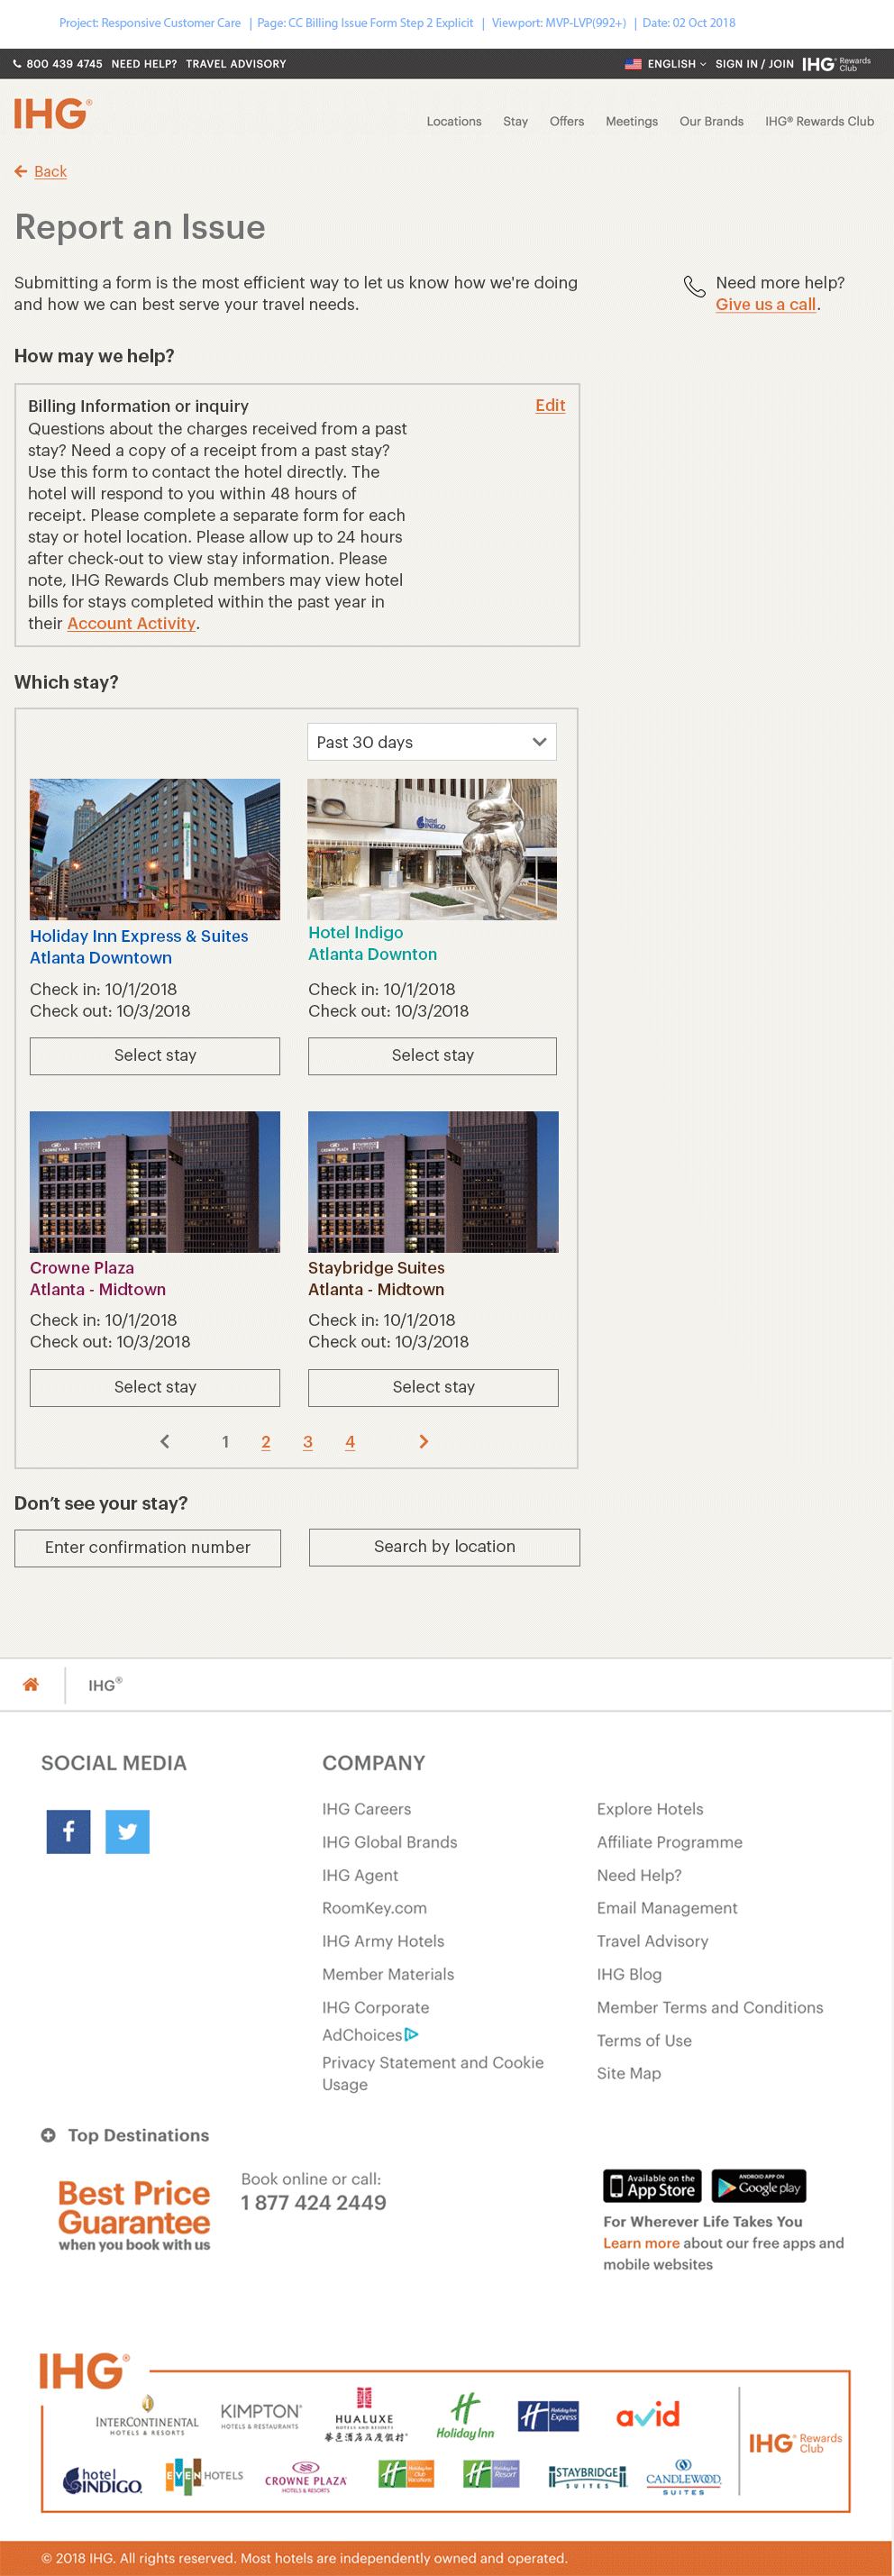This screenshot has width=894, height=2576.
Task: Go to next page of stays arrow
Action: pos(423,1441)
